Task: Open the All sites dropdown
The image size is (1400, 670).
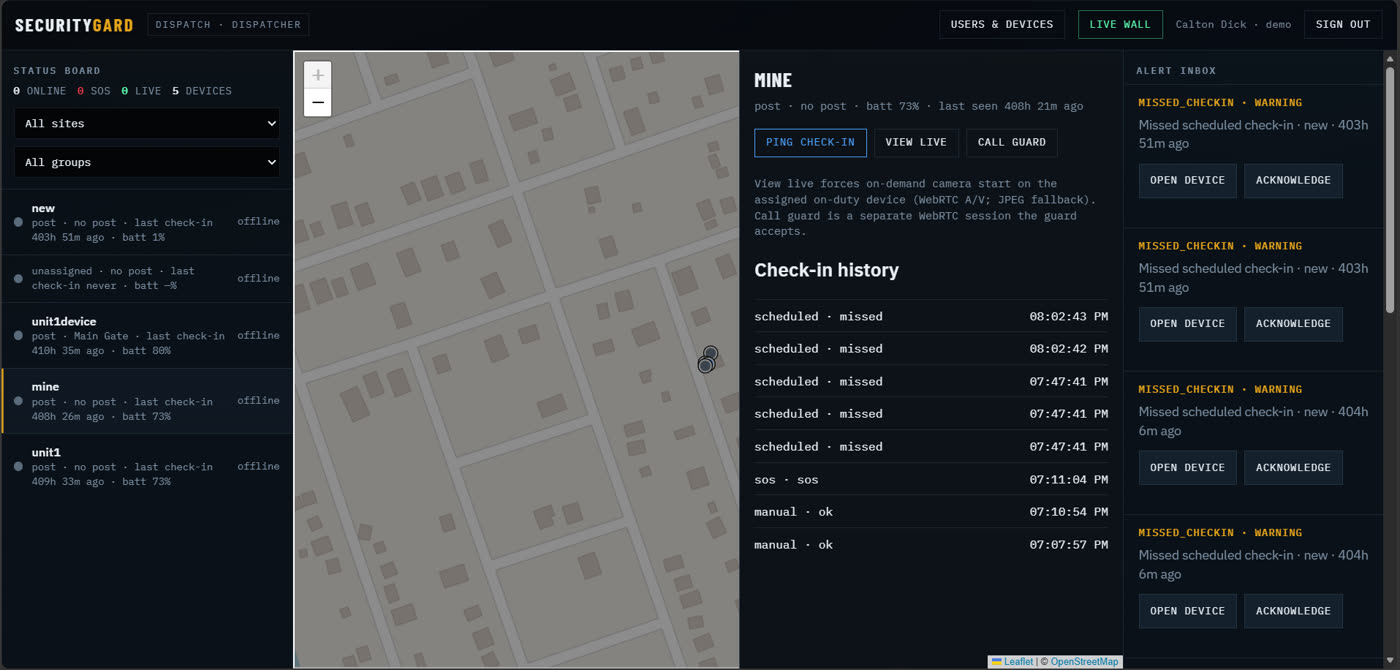Action: [147, 124]
